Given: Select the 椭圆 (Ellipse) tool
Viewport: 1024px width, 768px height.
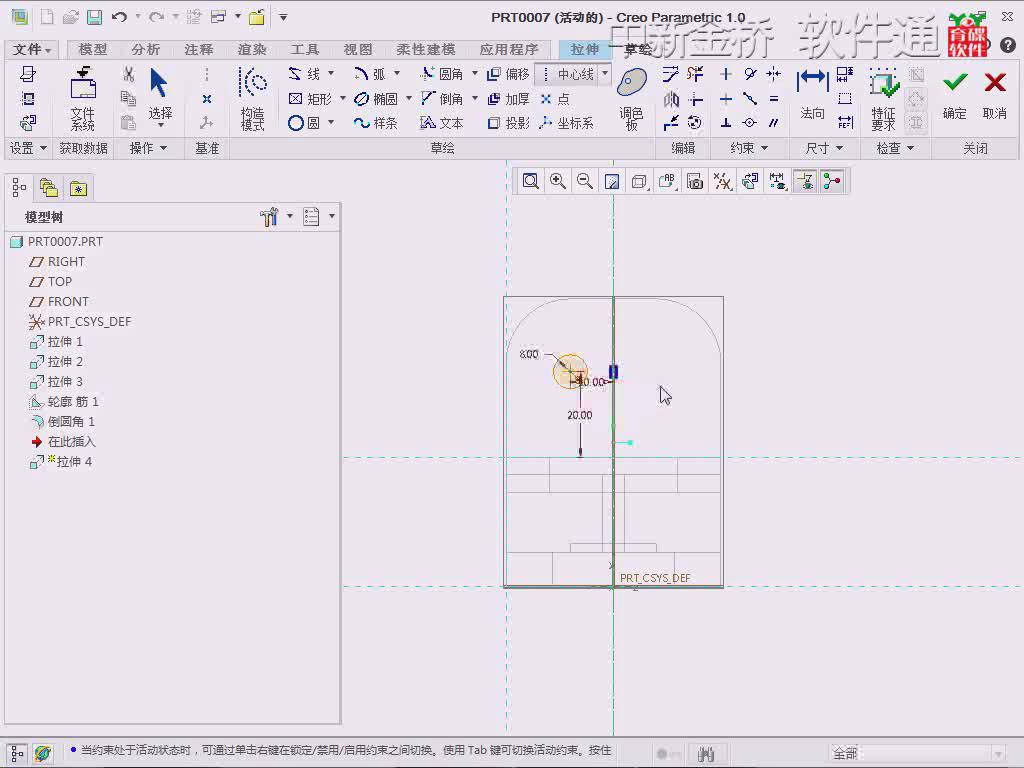Looking at the screenshot, I should pyautogui.click(x=376, y=99).
